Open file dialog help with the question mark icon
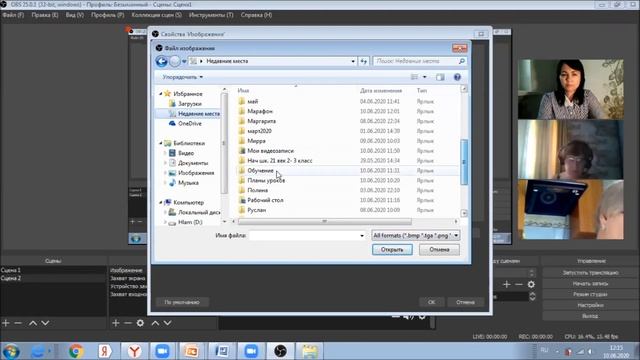The width and height of the screenshot is (640, 360). coord(457,77)
